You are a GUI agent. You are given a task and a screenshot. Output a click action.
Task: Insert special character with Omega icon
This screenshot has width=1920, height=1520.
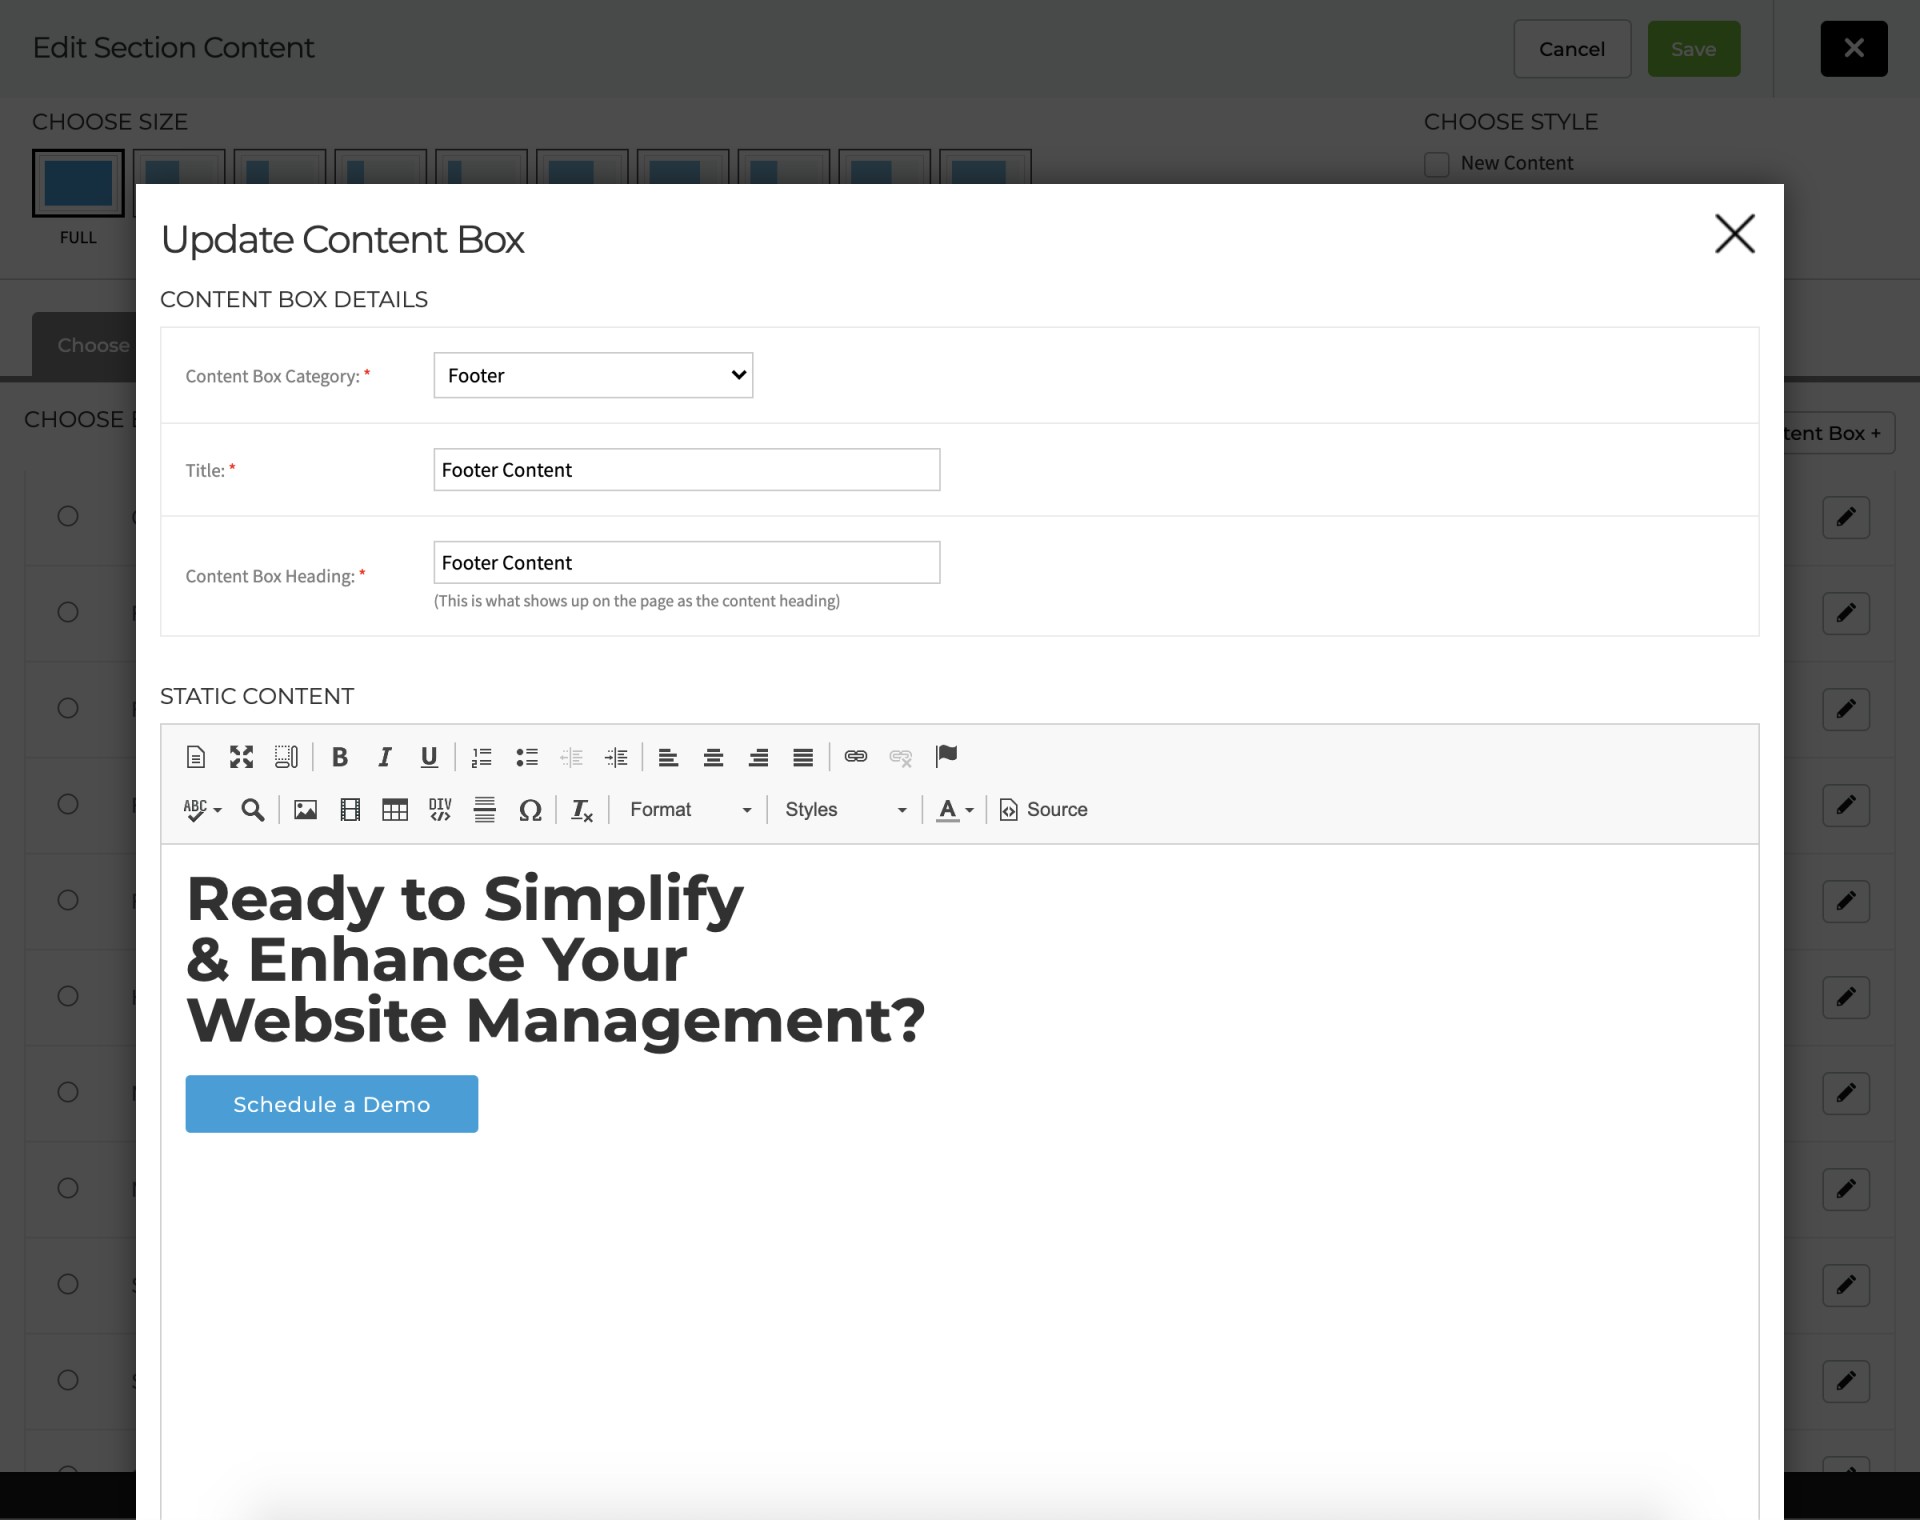530,810
